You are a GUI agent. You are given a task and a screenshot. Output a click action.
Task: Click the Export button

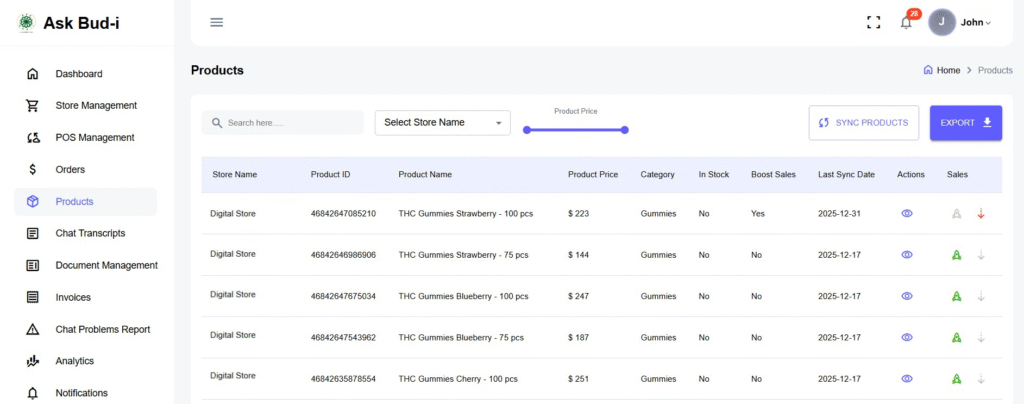tap(965, 122)
